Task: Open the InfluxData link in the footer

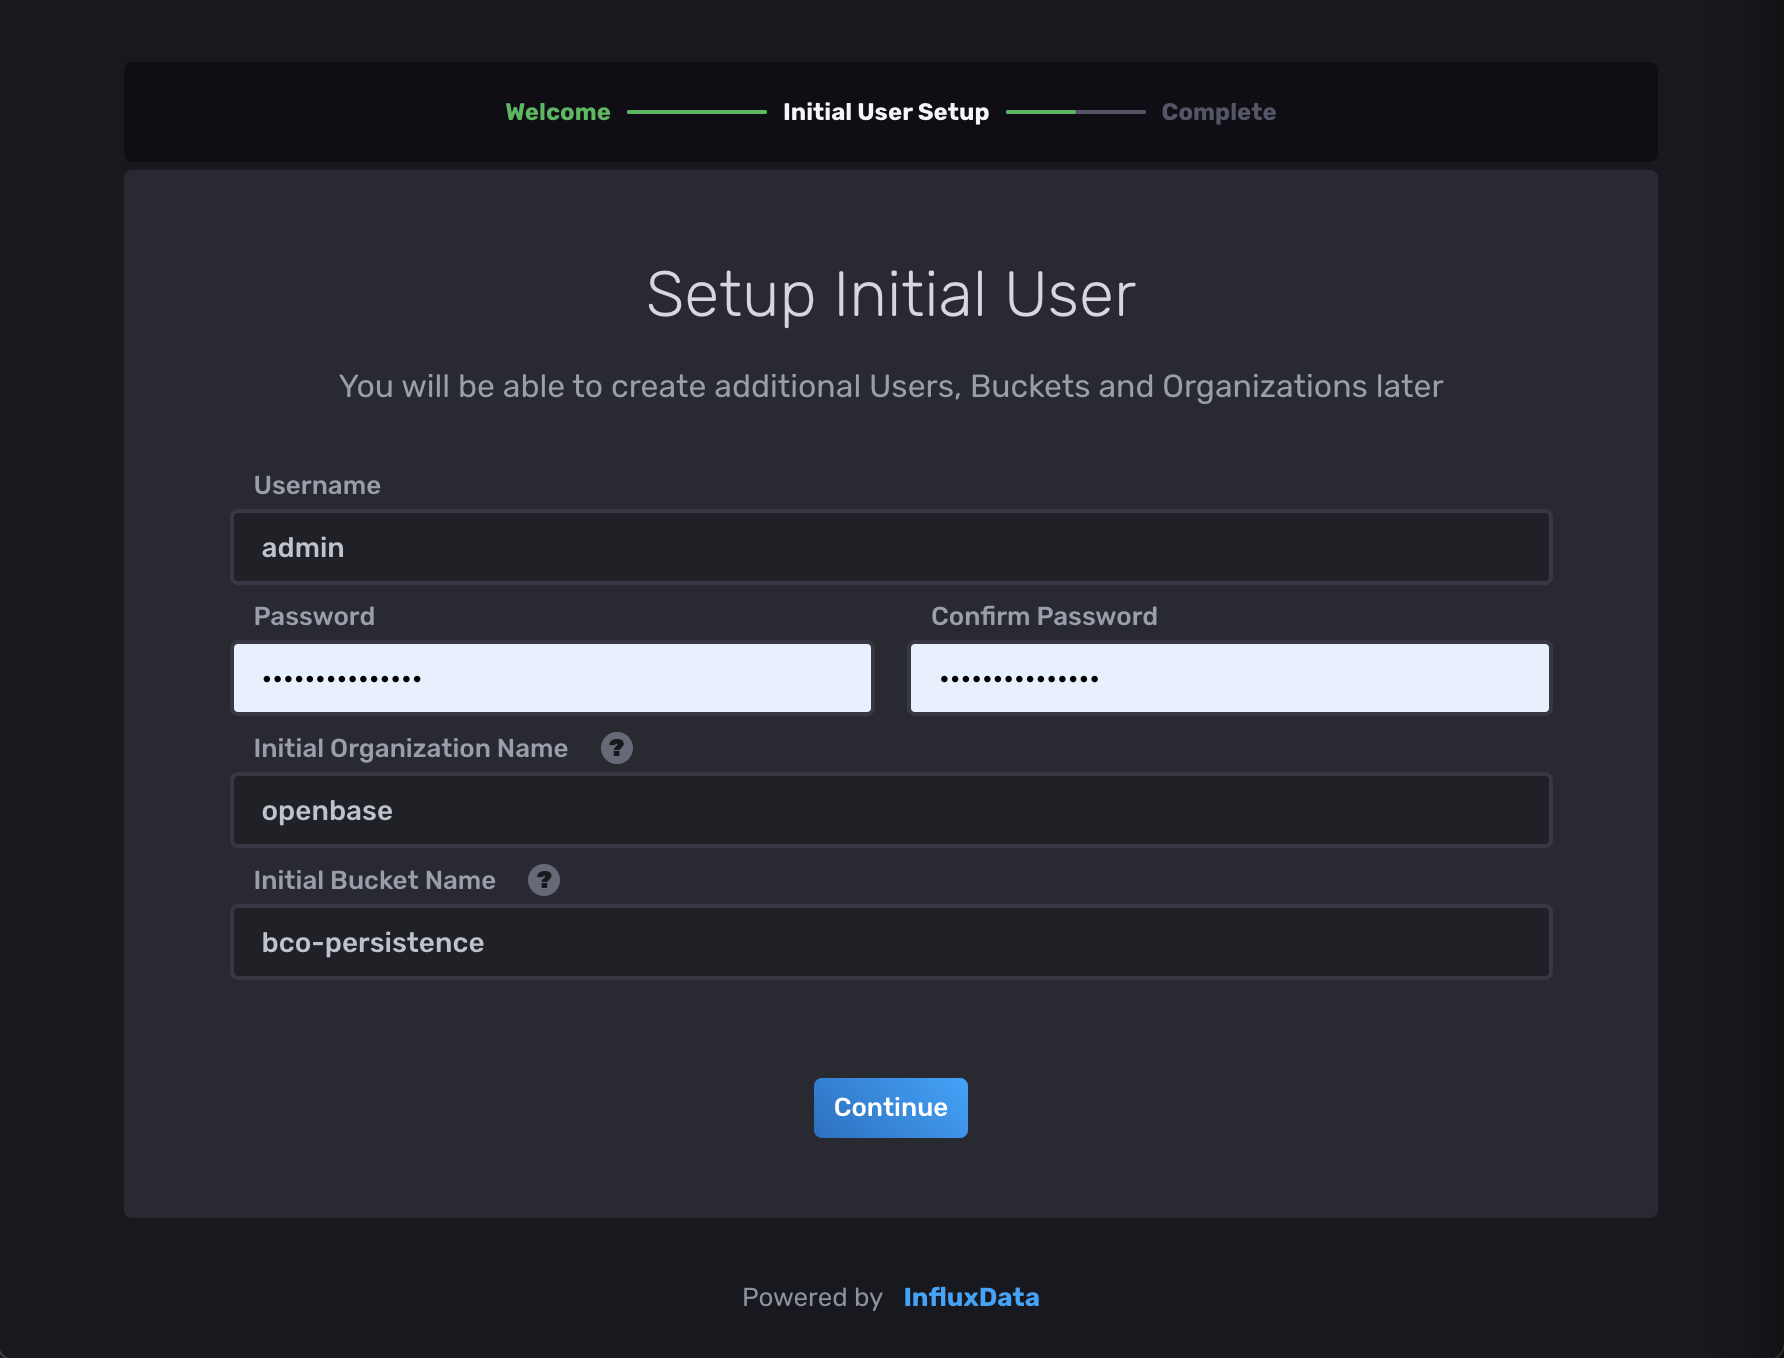Action: (x=970, y=1297)
